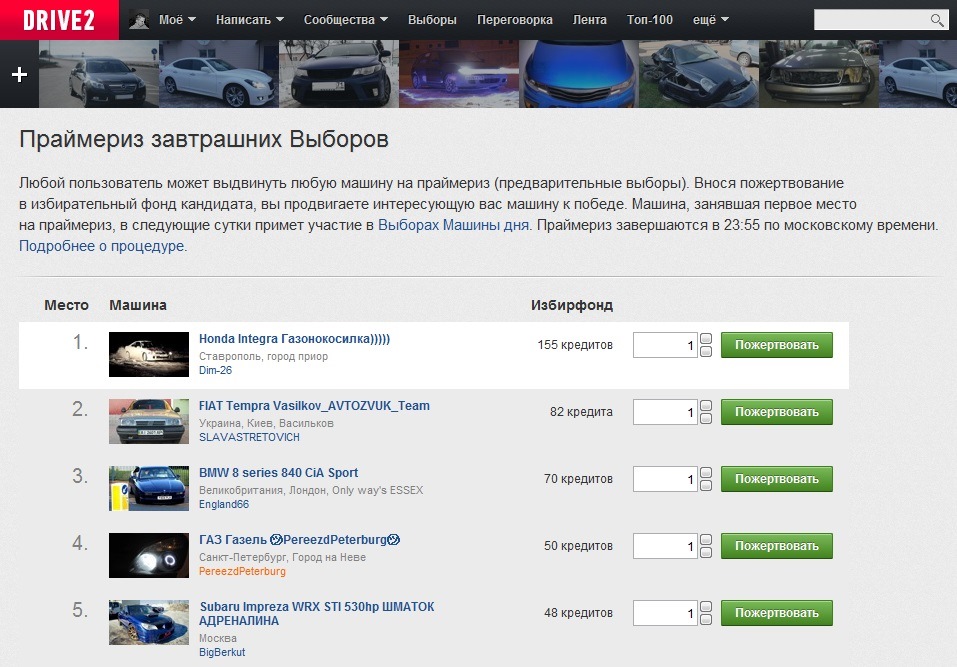Image resolution: width=957 pixels, height=667 pixels.
Task: Click the magnifier search icon
Action: [937, 20]
